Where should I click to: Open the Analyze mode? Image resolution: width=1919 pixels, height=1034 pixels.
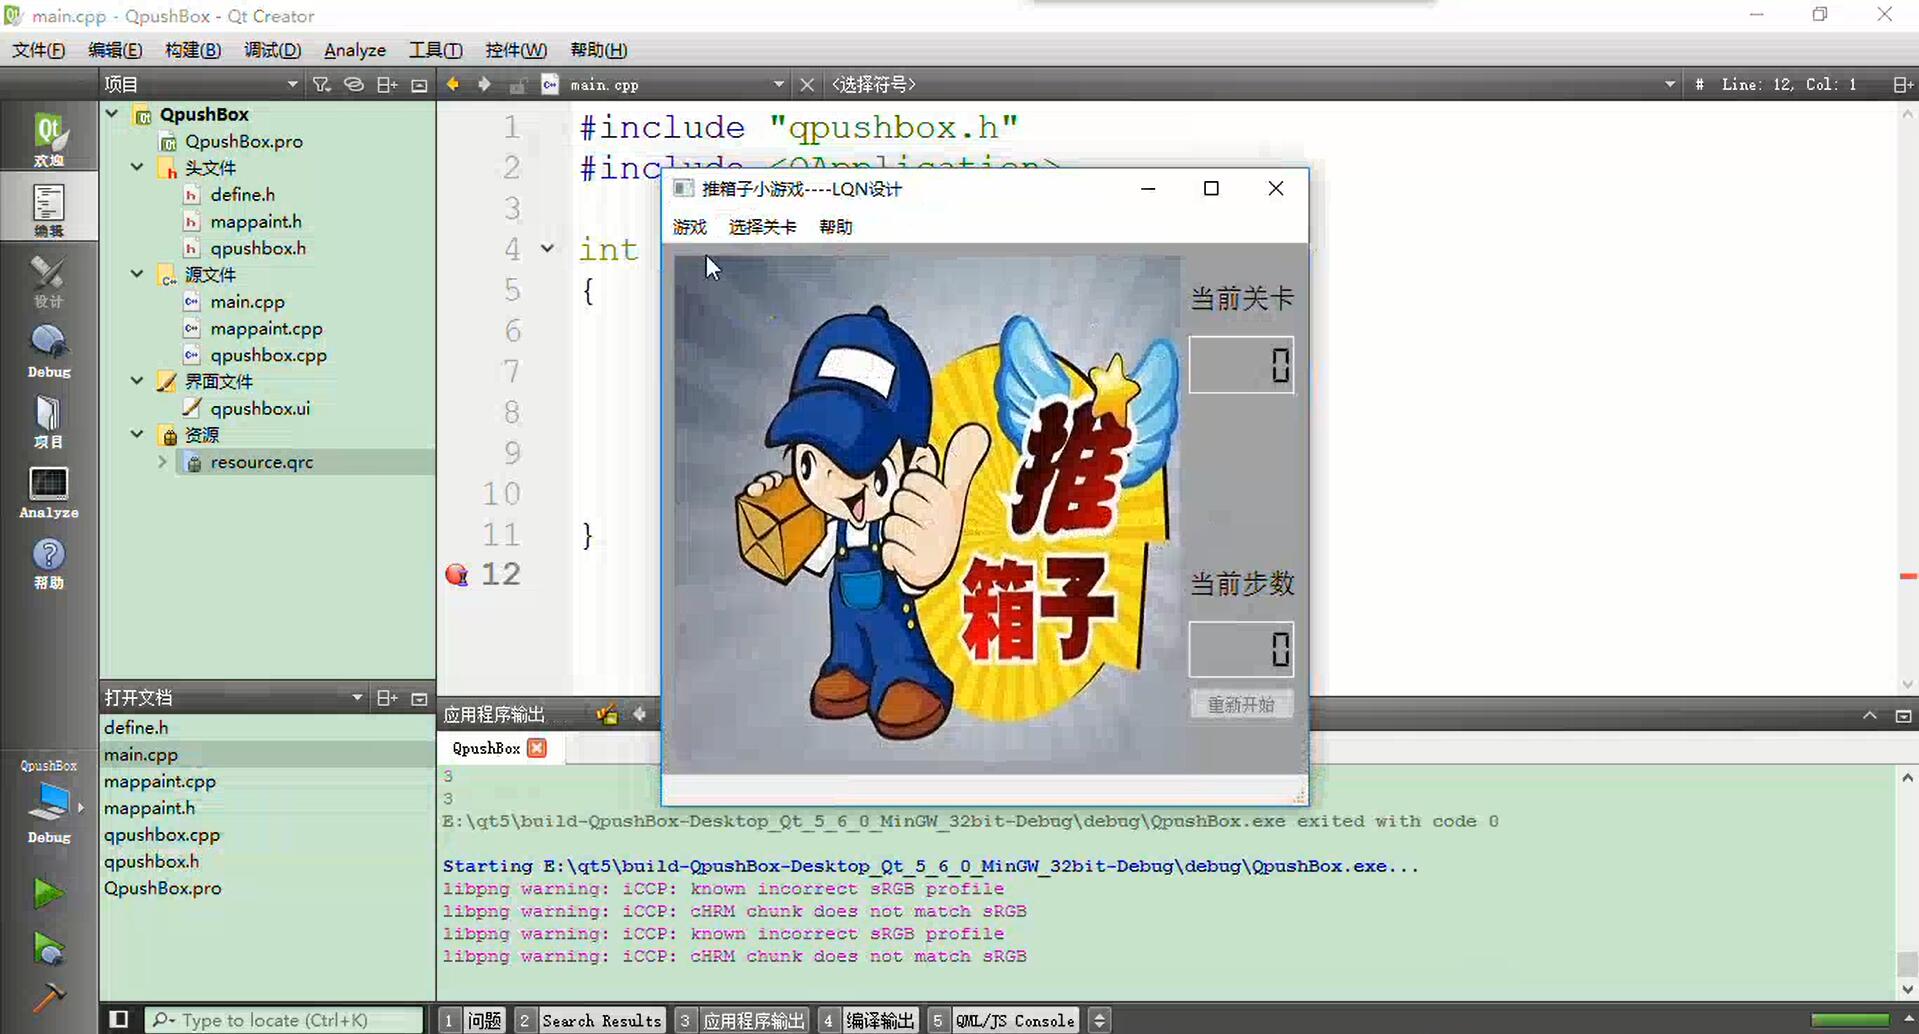click(48, 491)
